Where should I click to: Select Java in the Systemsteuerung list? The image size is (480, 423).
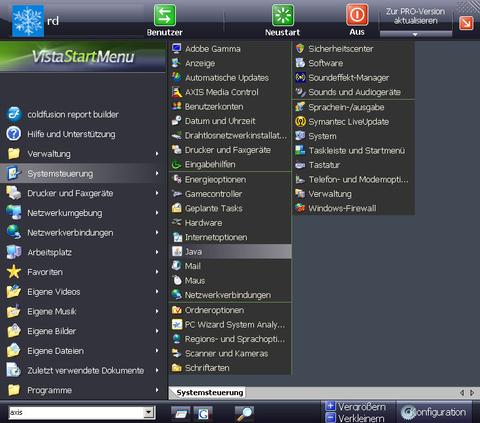(x=230, y=252)
